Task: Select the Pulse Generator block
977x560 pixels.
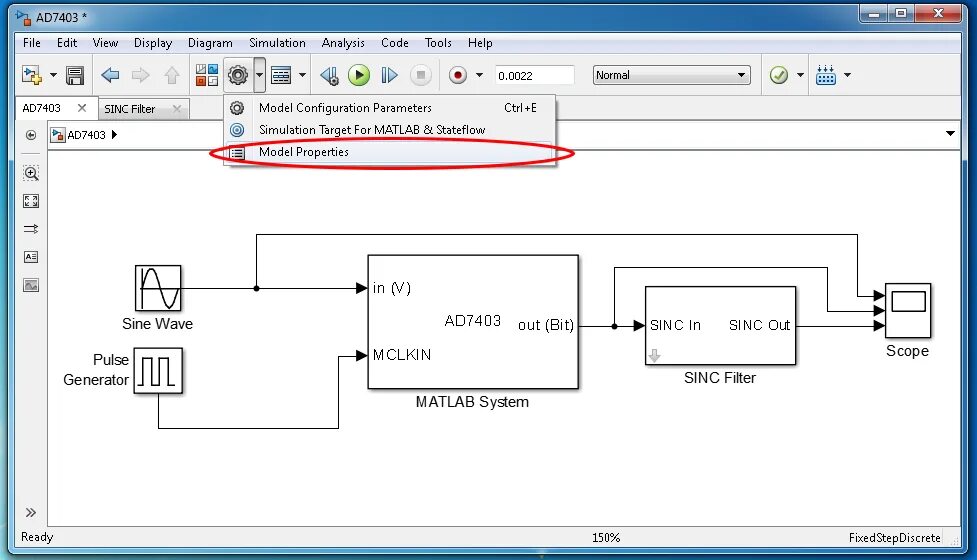Action: pyautogui.click(x=158, y=371)
